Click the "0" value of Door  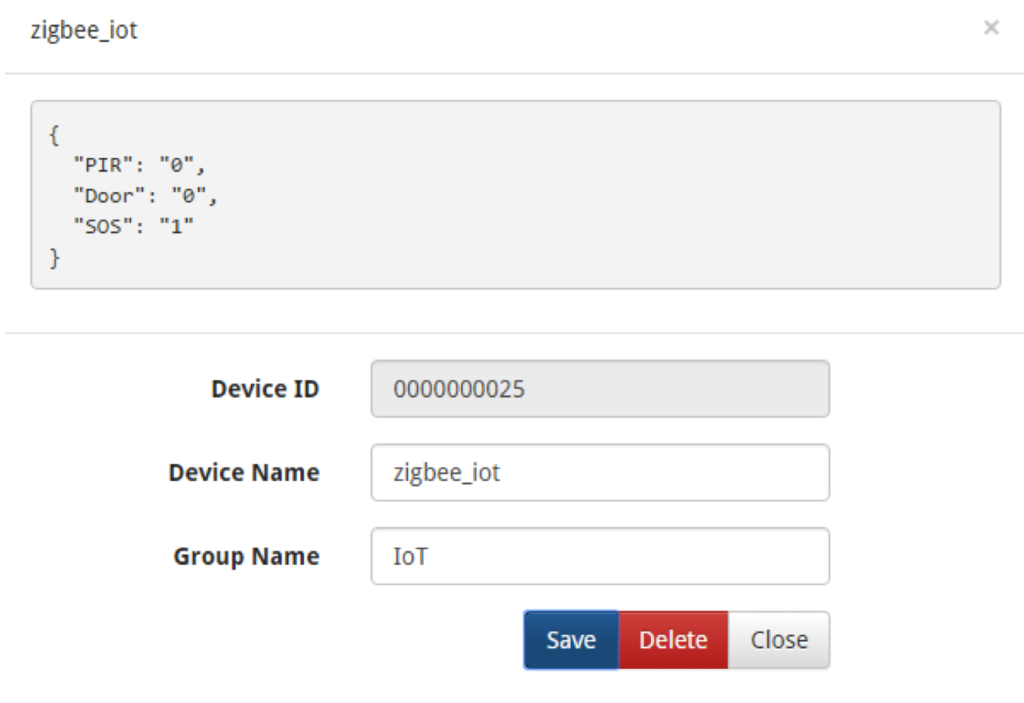click(189, 195)
